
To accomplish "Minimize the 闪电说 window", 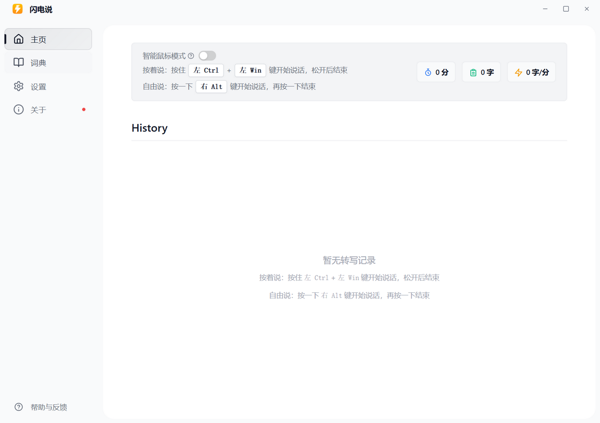I will [x=545, y=9].
